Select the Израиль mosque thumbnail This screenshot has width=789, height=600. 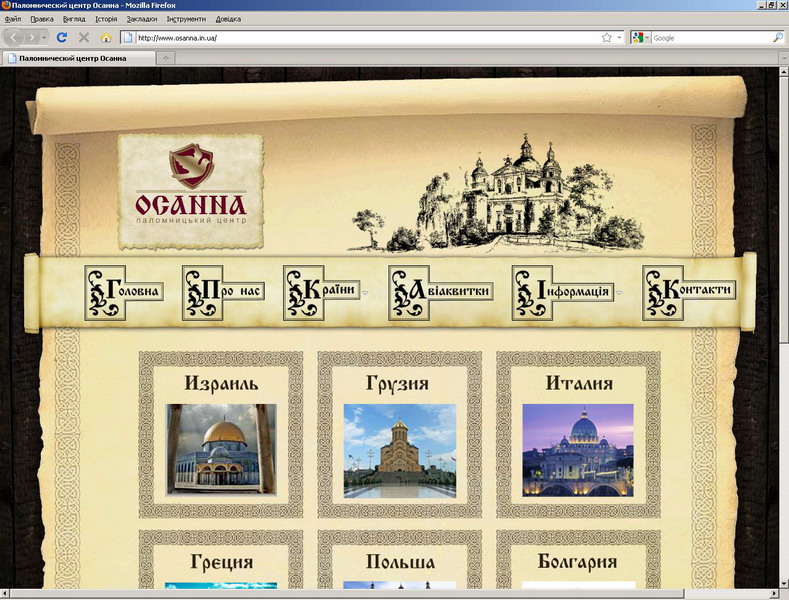click(221, 449)
